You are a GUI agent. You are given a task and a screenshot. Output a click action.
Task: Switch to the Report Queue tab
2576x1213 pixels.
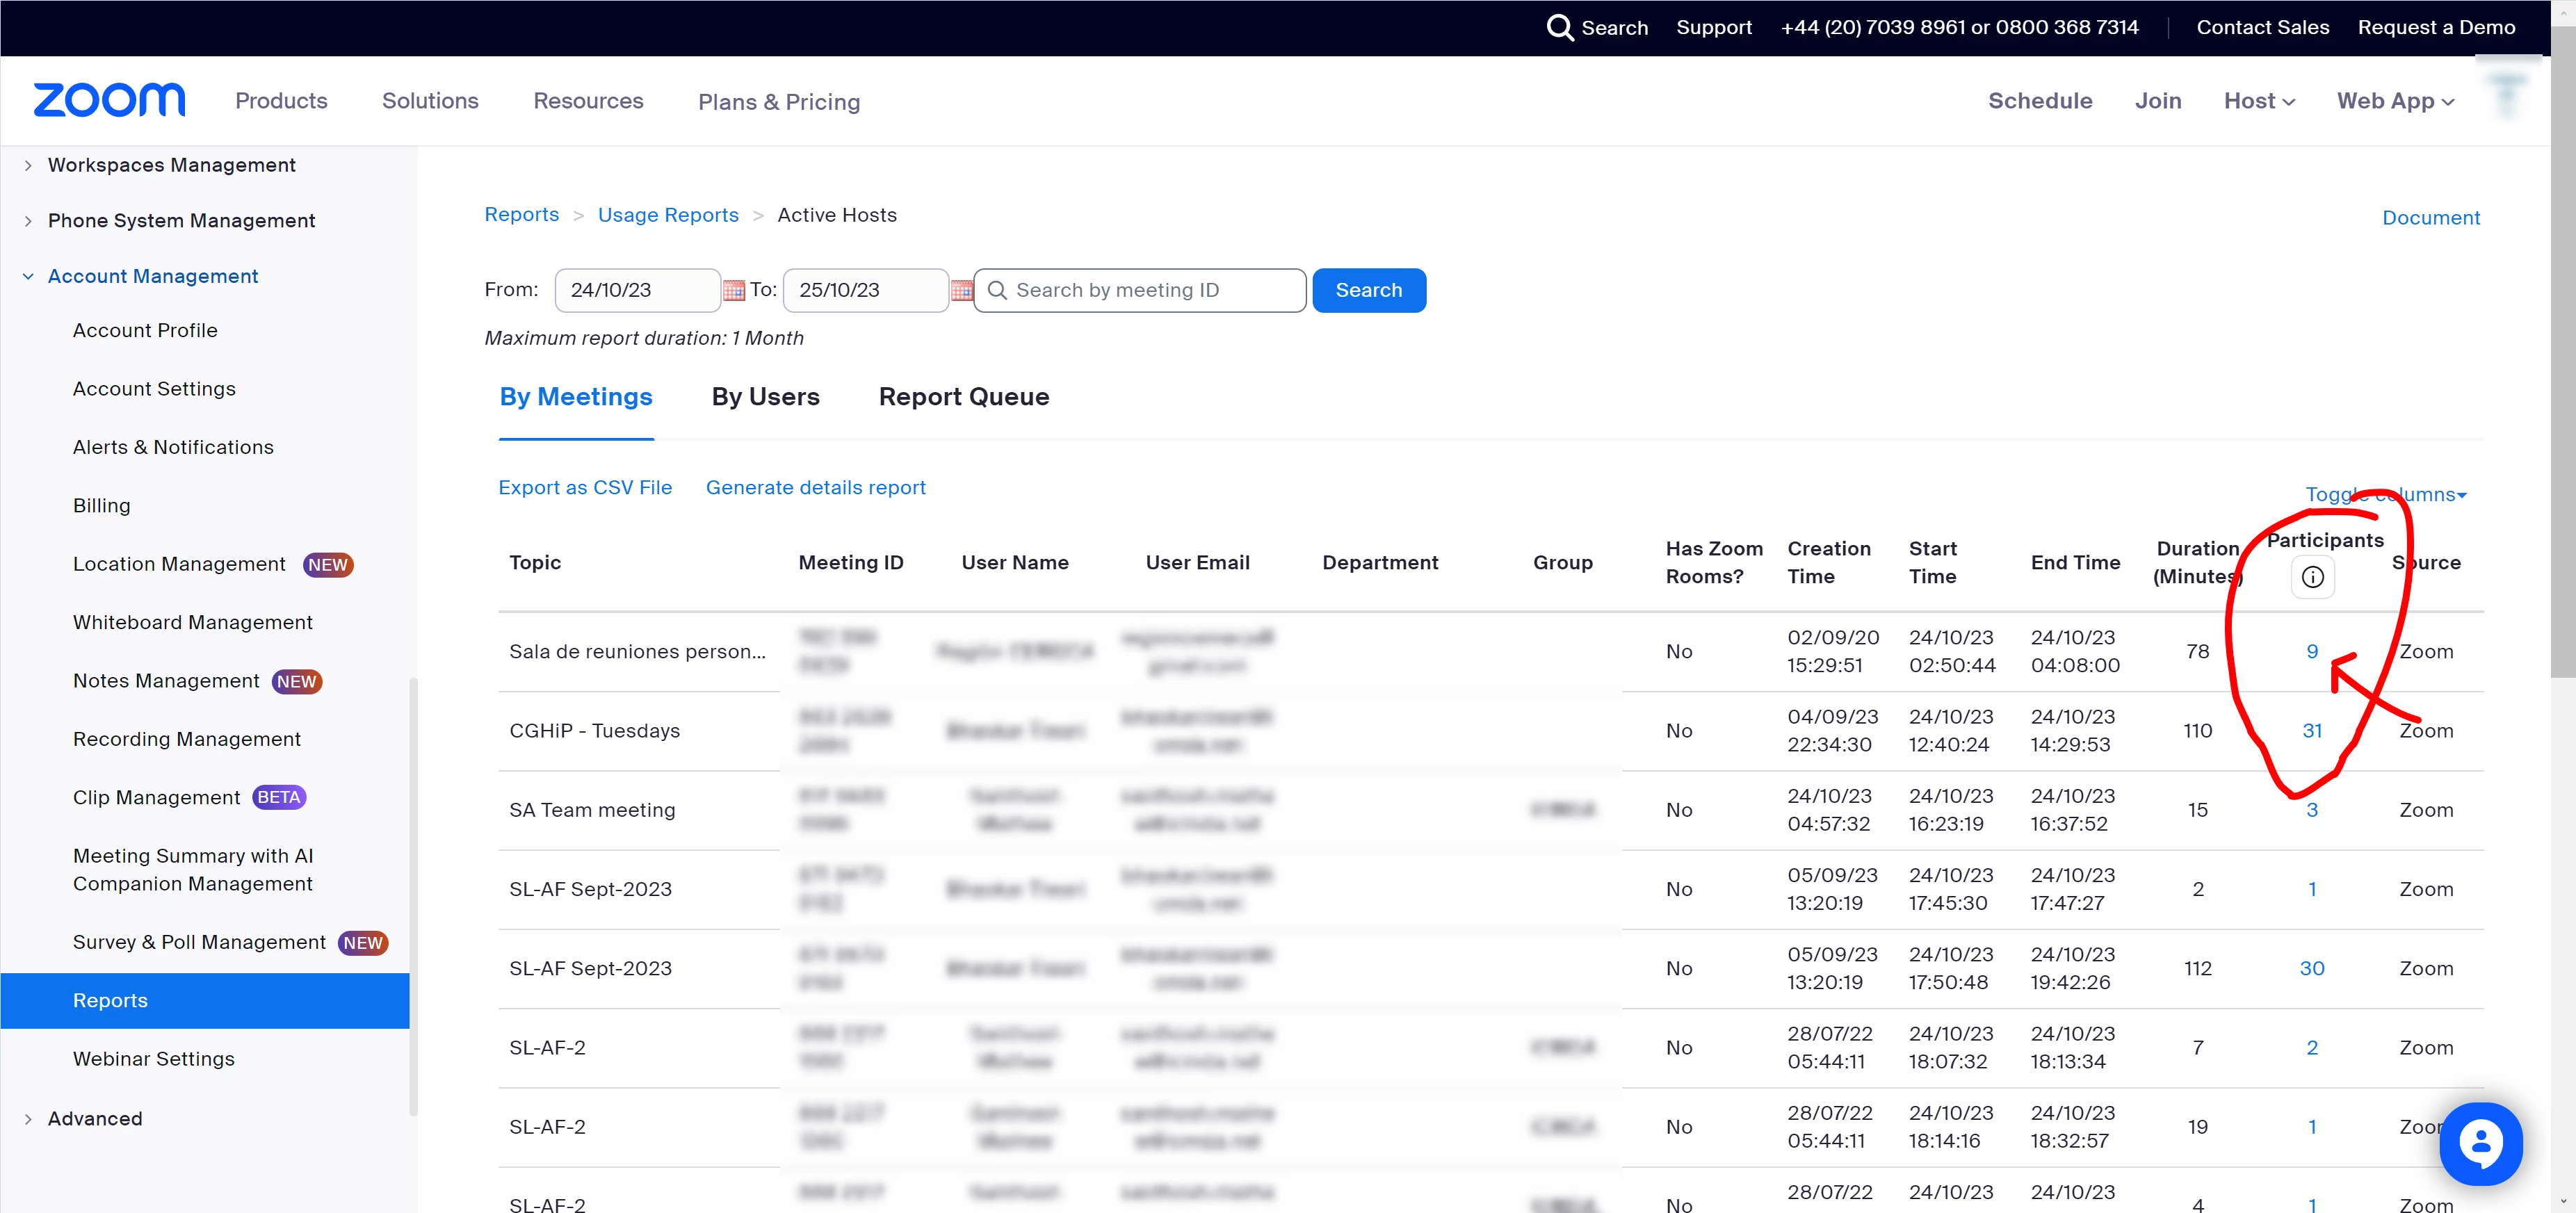coord(963,397)
